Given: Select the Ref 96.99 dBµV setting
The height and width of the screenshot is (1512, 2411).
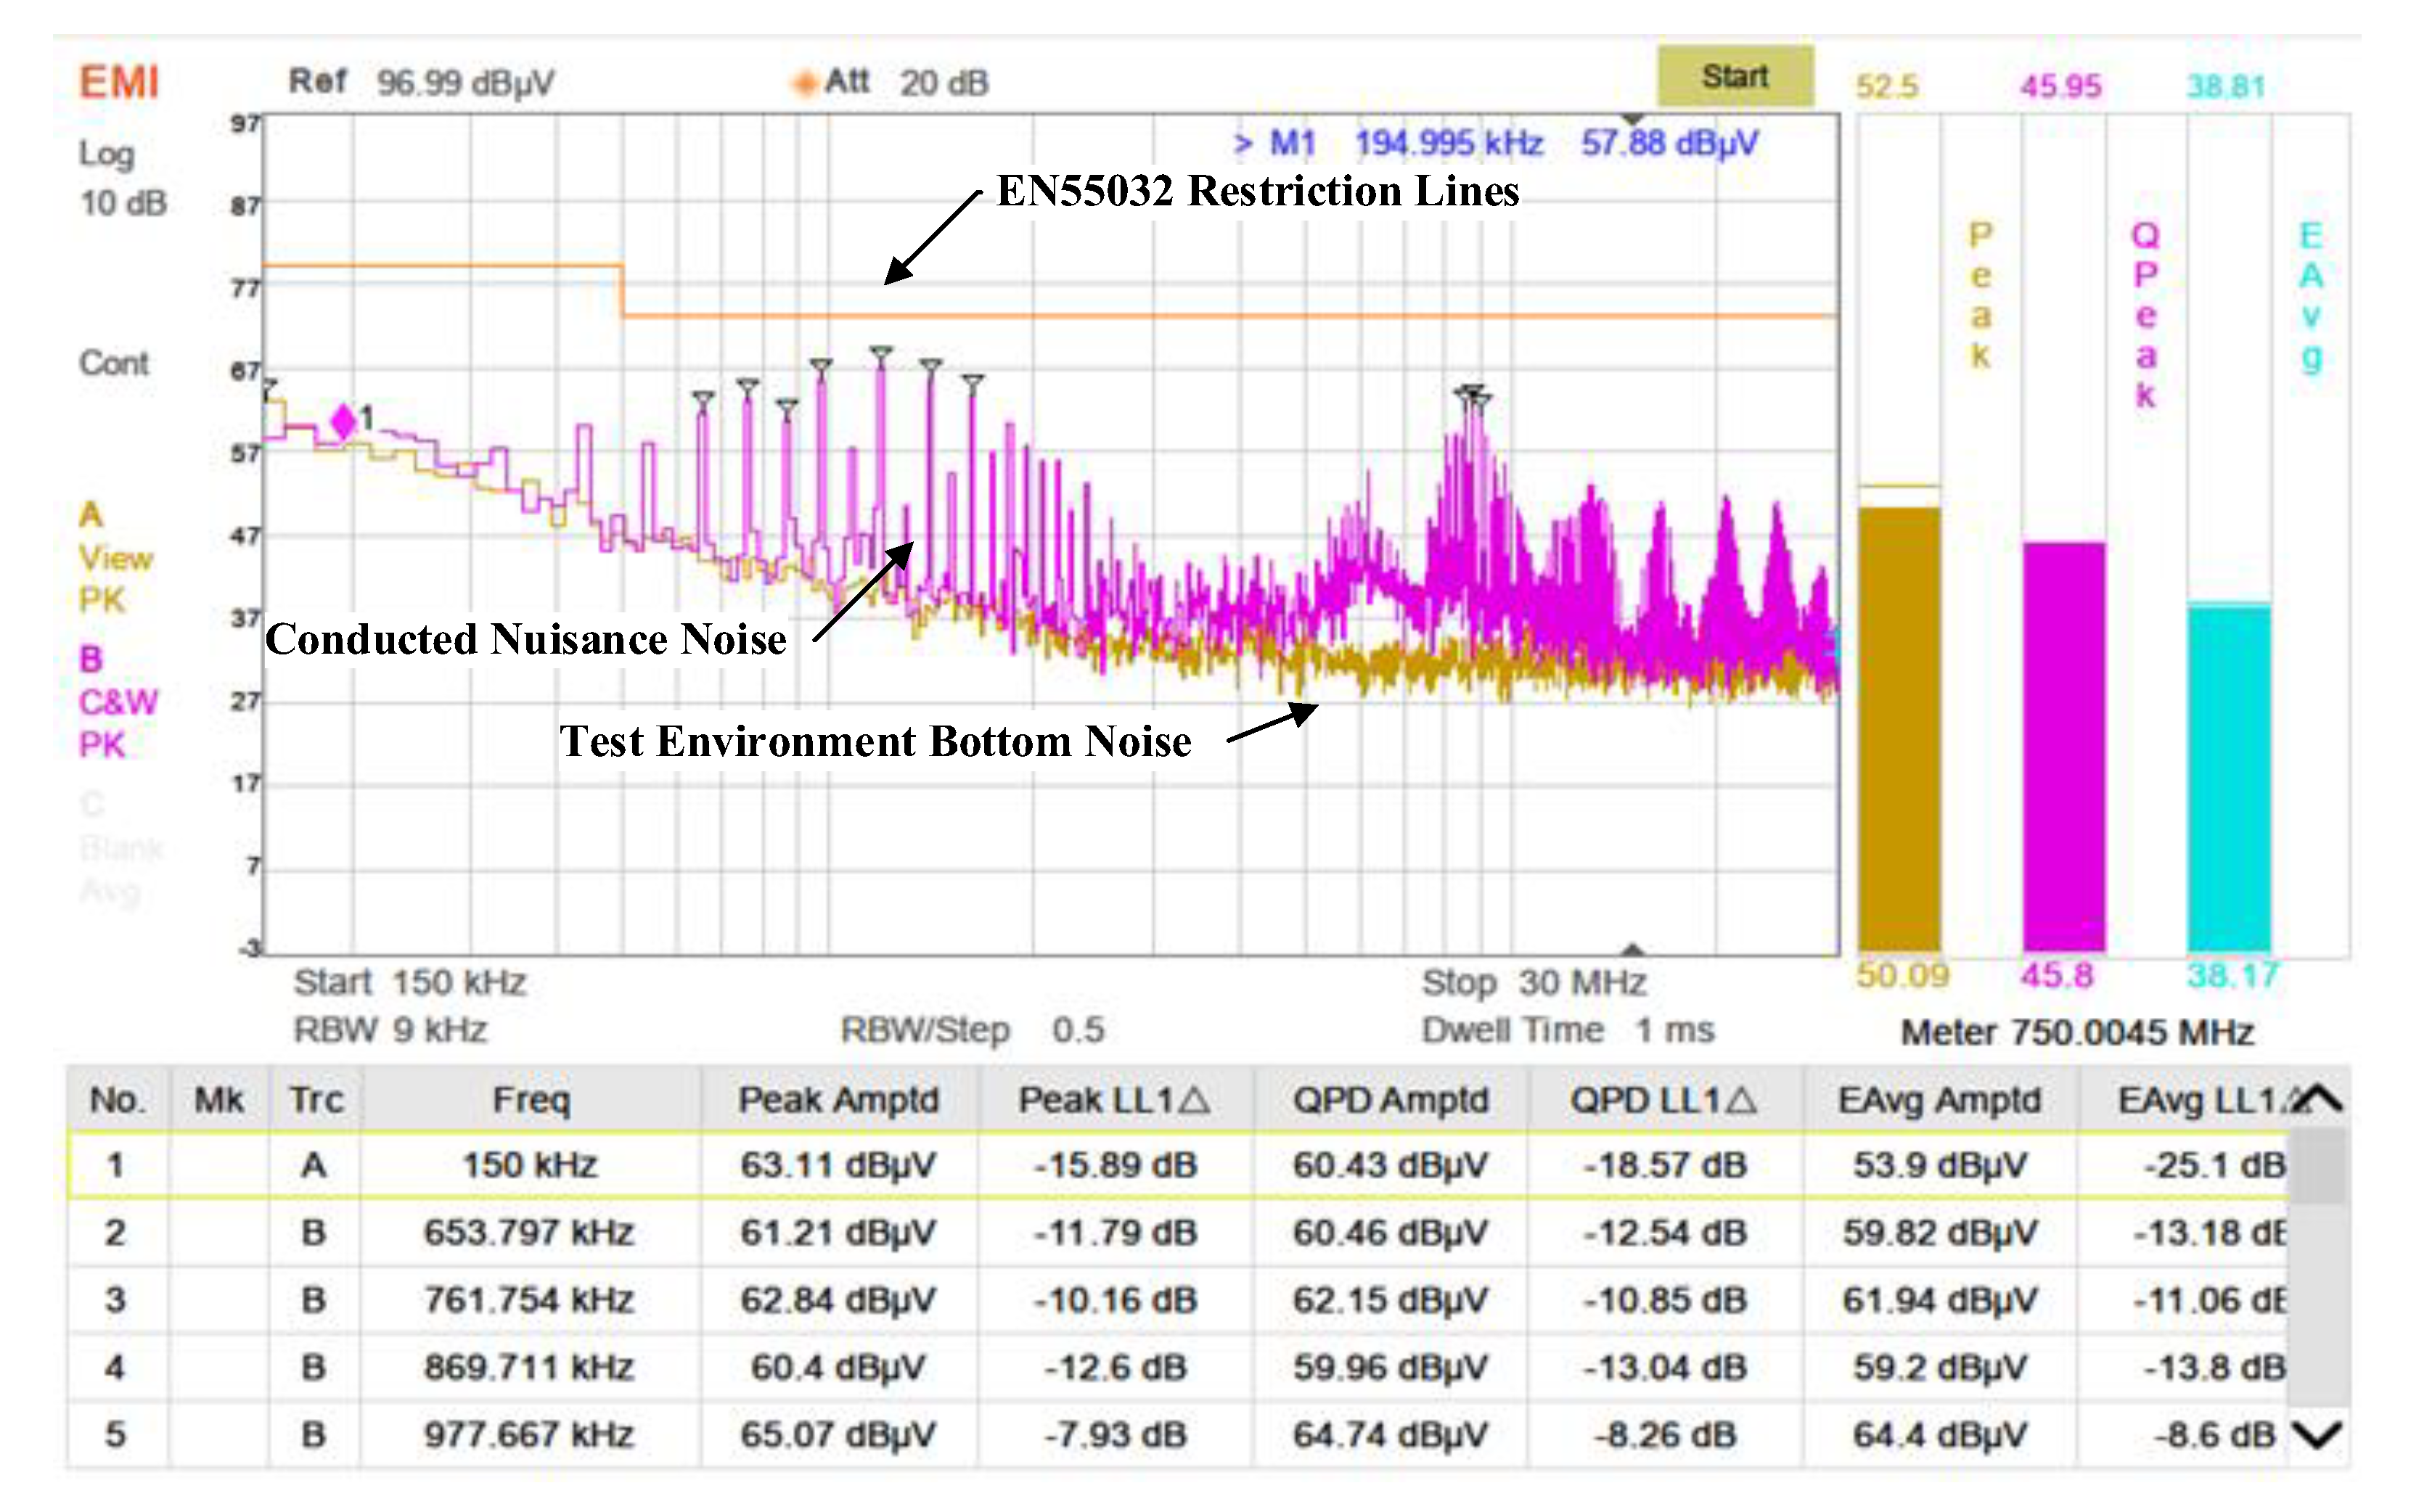Looking at the screenshot, I should (421, 82).
